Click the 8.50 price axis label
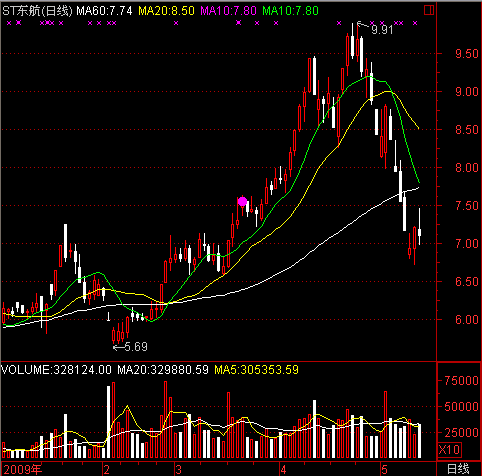The width and height of the screenshot is (482, 476). [x=467, y=130]
